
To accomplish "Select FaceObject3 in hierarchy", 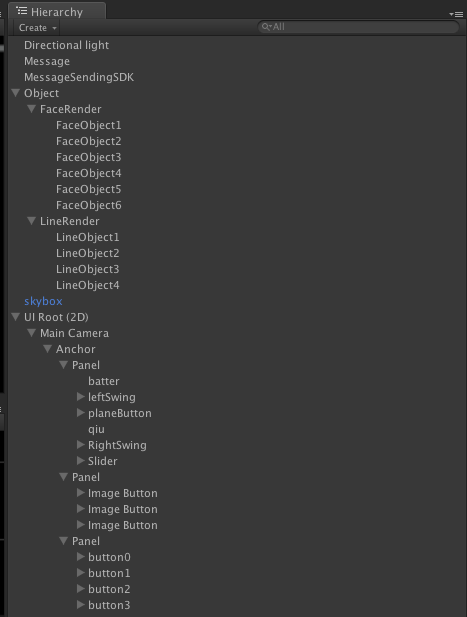I will click(89, 157).
